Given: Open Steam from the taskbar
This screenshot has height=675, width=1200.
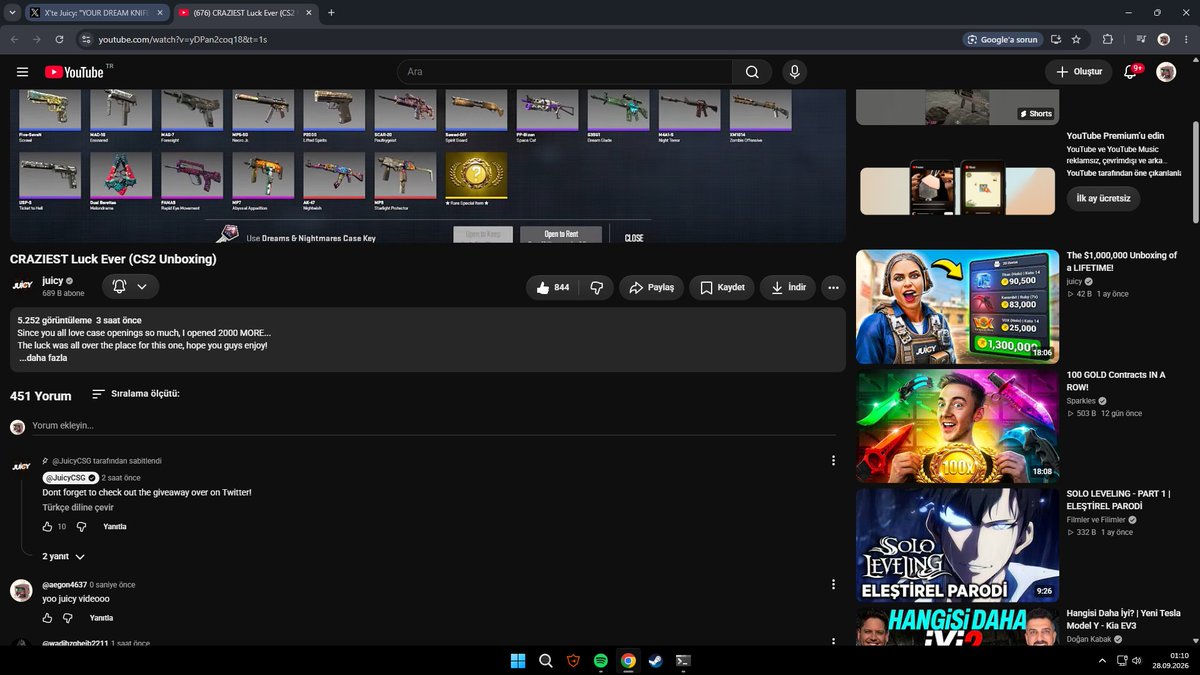Looking at the screenshot, I should [655, 660].
